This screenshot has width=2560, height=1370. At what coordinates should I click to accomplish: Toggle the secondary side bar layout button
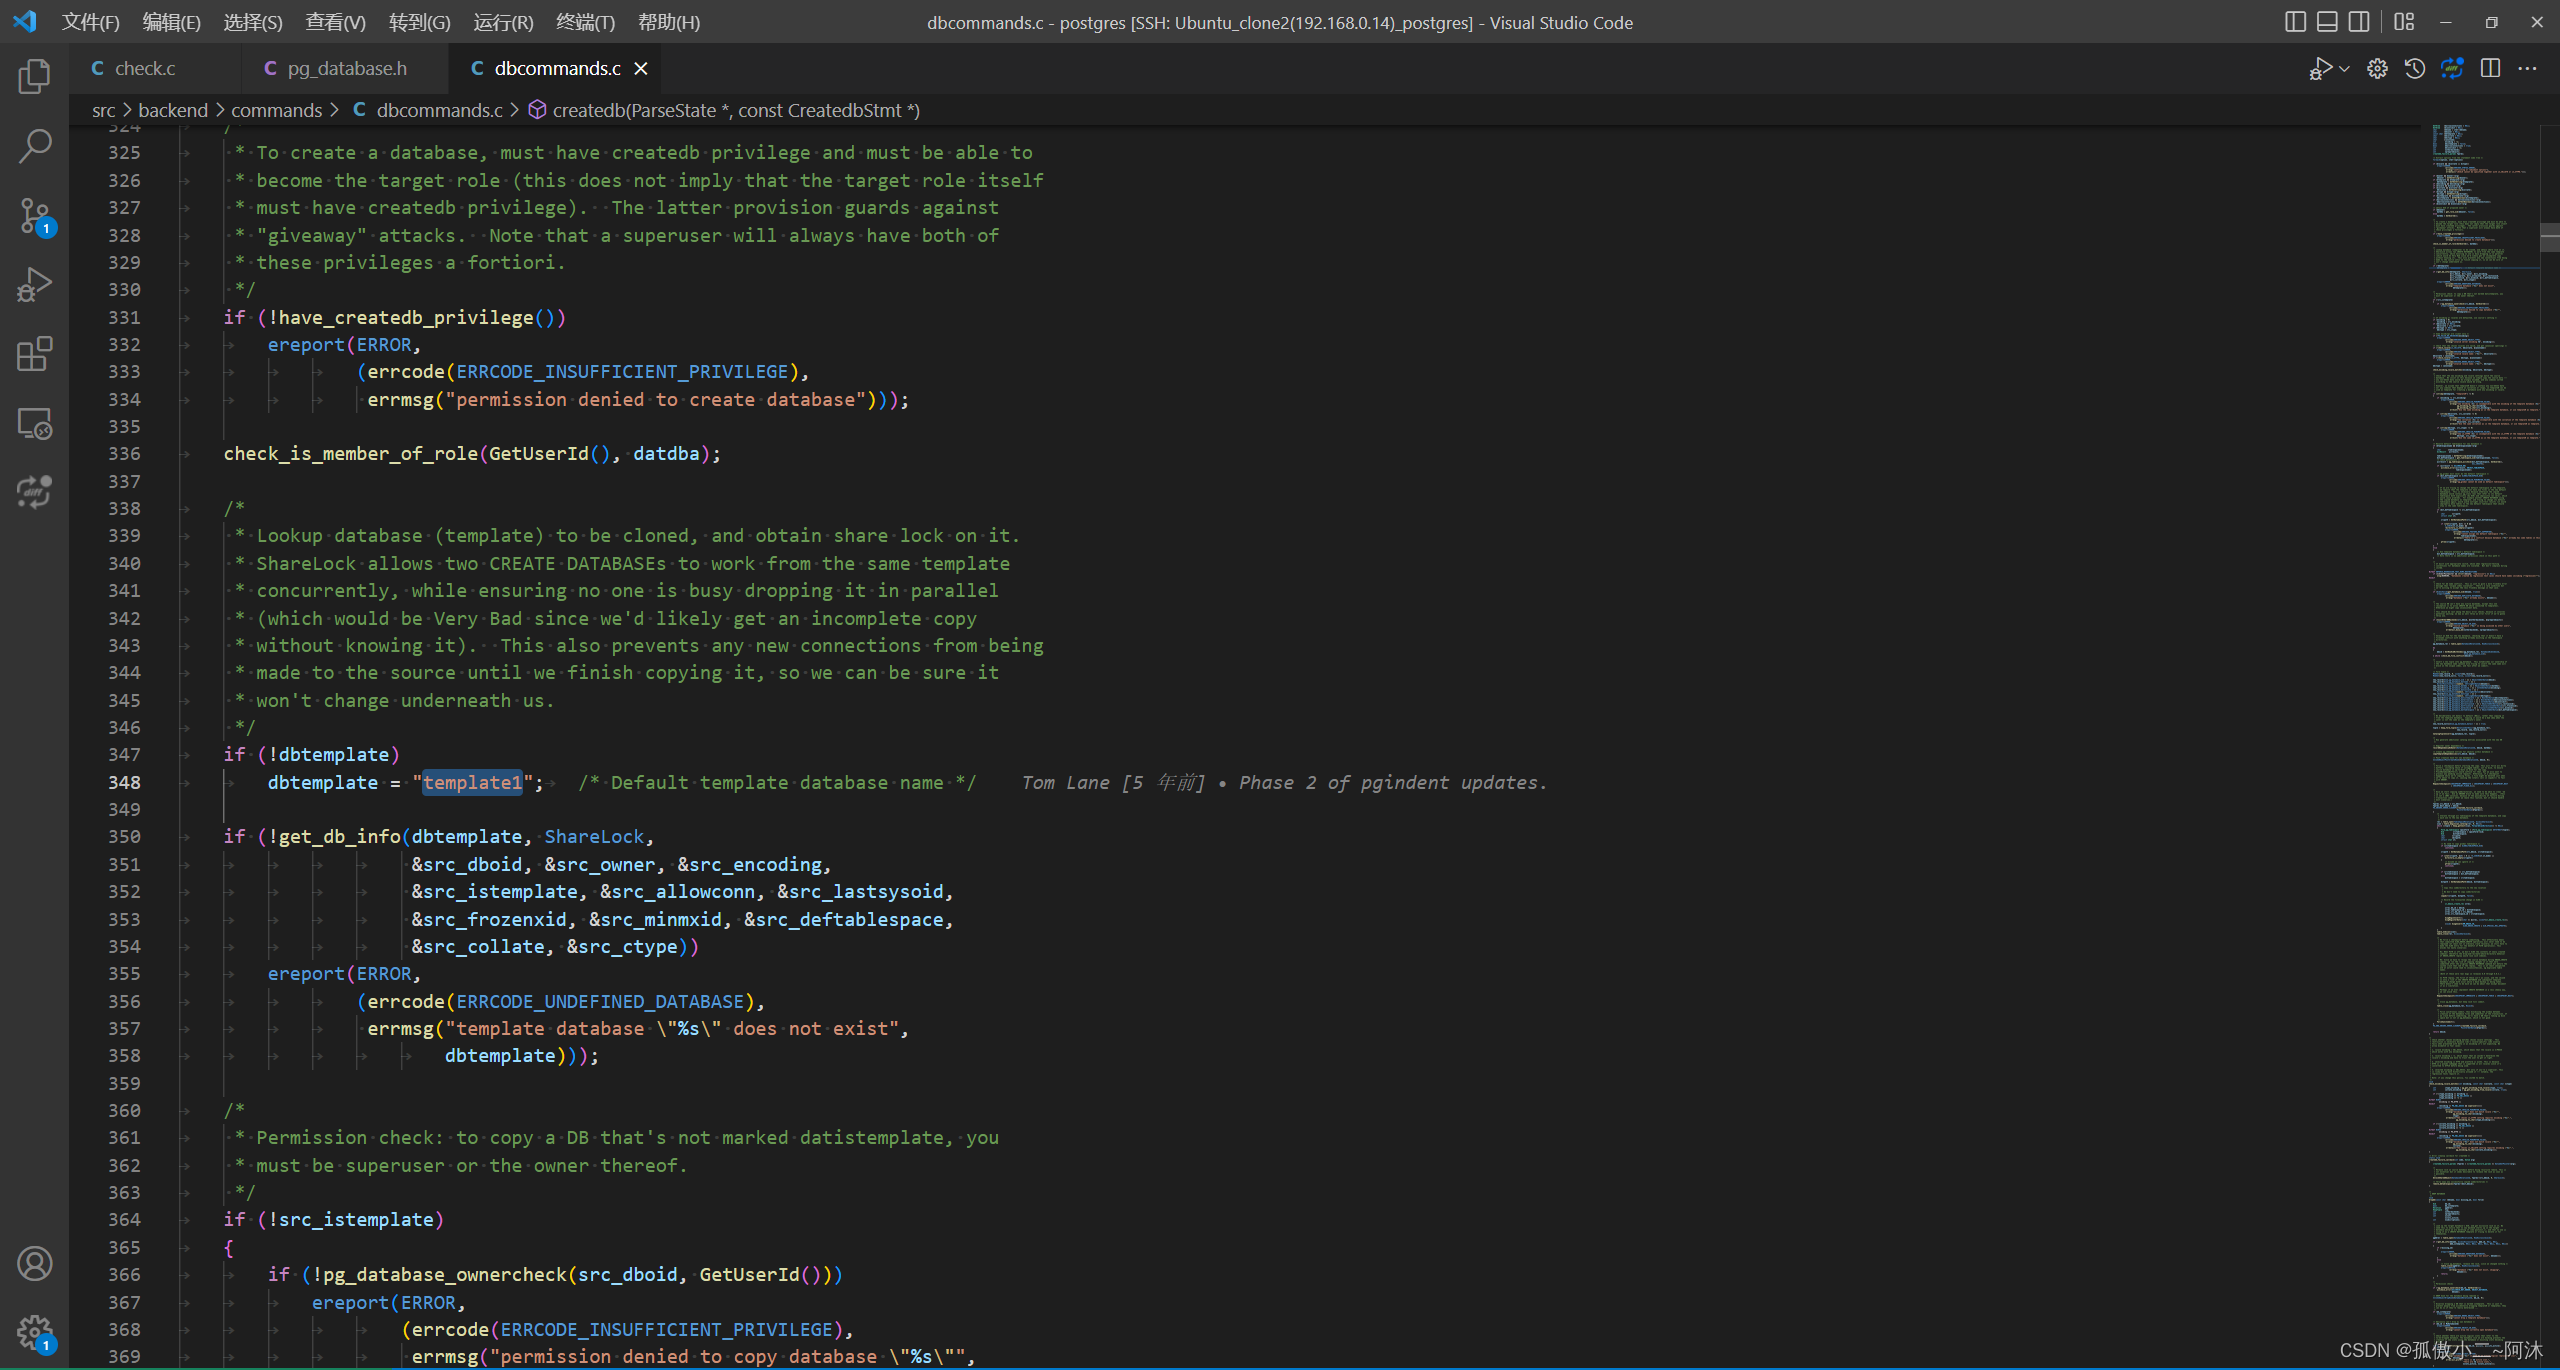2359,22
